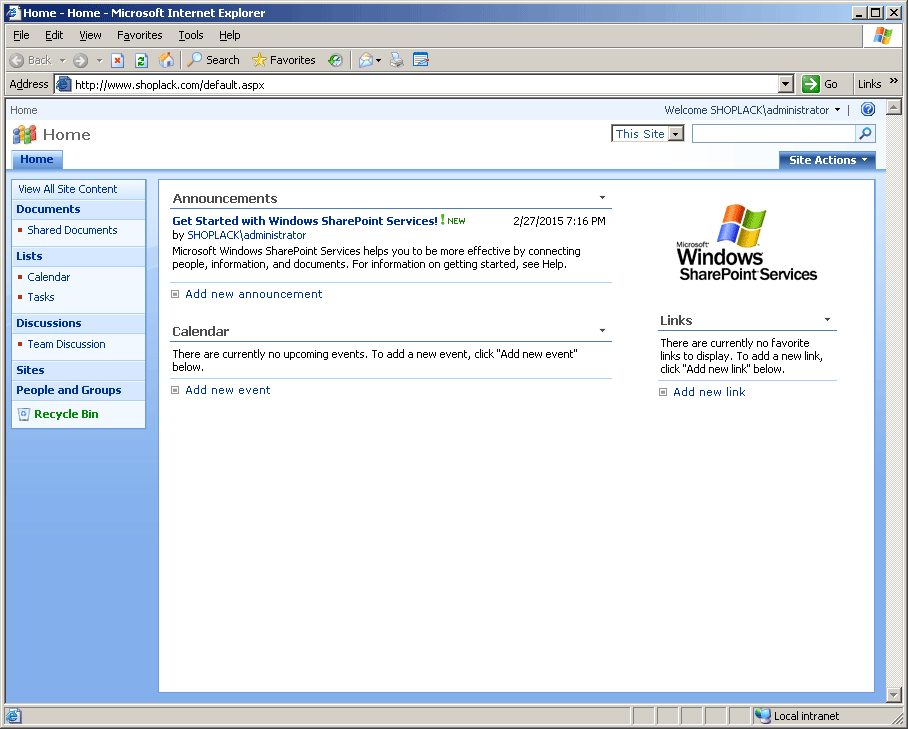
Task: Expand the Back button history dropdown arrow
Action: click(x=63, y=60)
